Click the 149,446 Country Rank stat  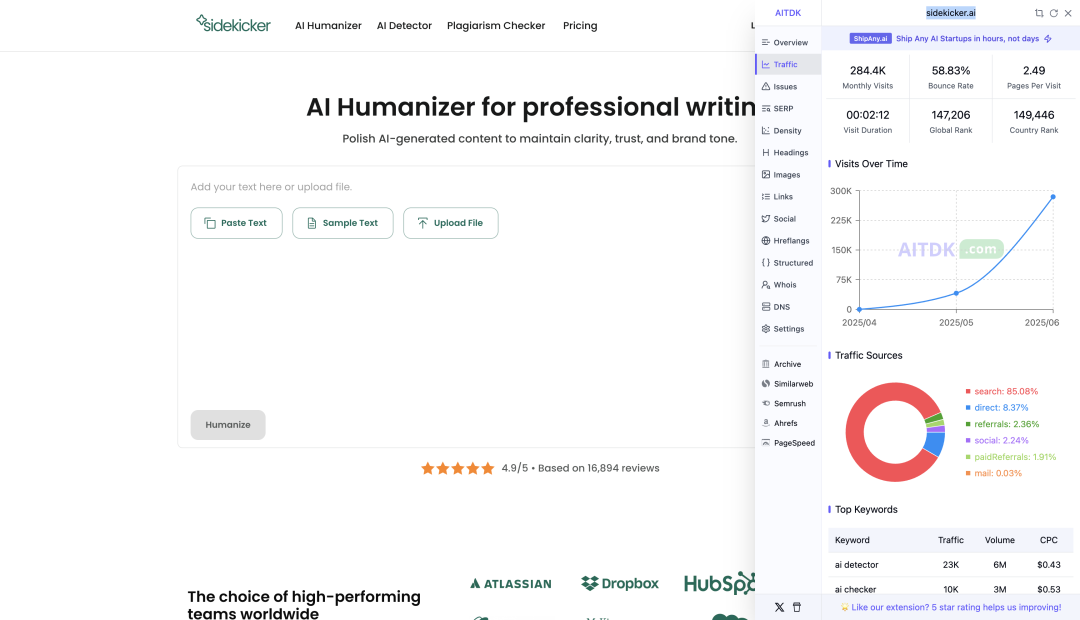tap(1034, 121)
